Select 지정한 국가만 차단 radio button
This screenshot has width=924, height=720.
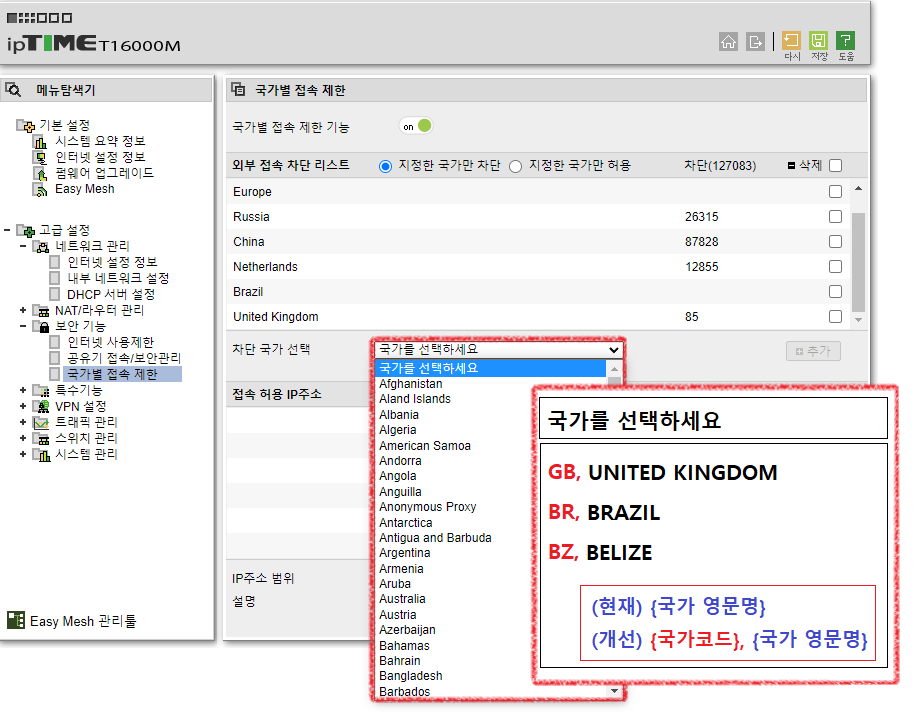385,166
